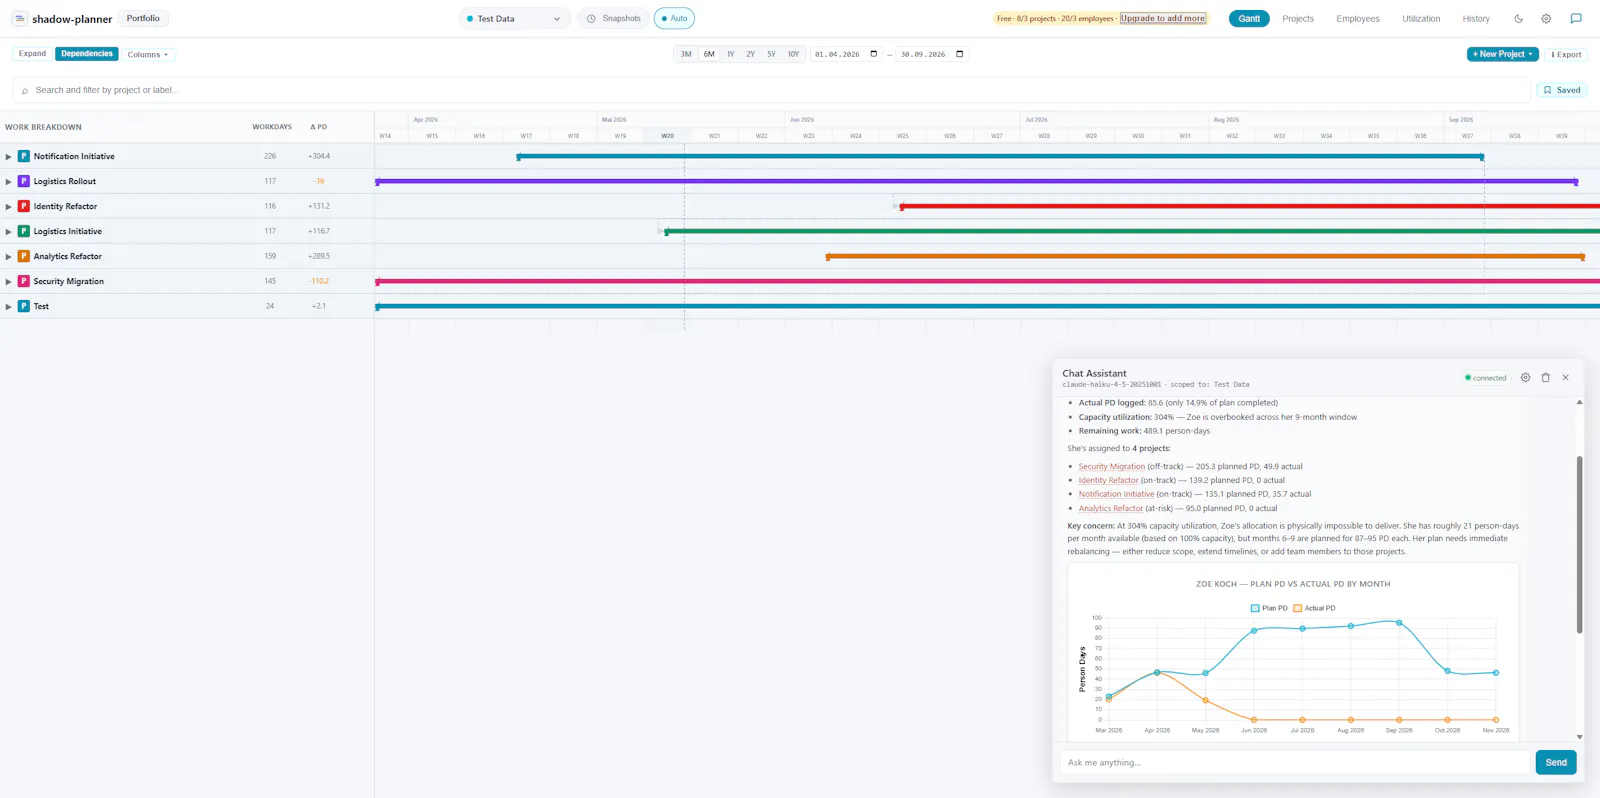Click the W20 week header marker
The height and width of the screenshot is (798, 1600).
667,136
